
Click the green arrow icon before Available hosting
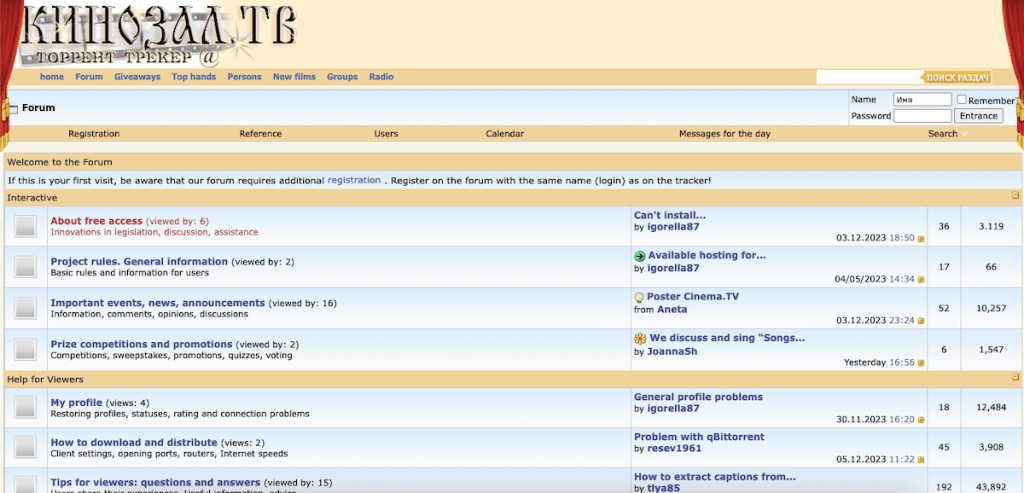pyautogui.click(x=640, y=256)
